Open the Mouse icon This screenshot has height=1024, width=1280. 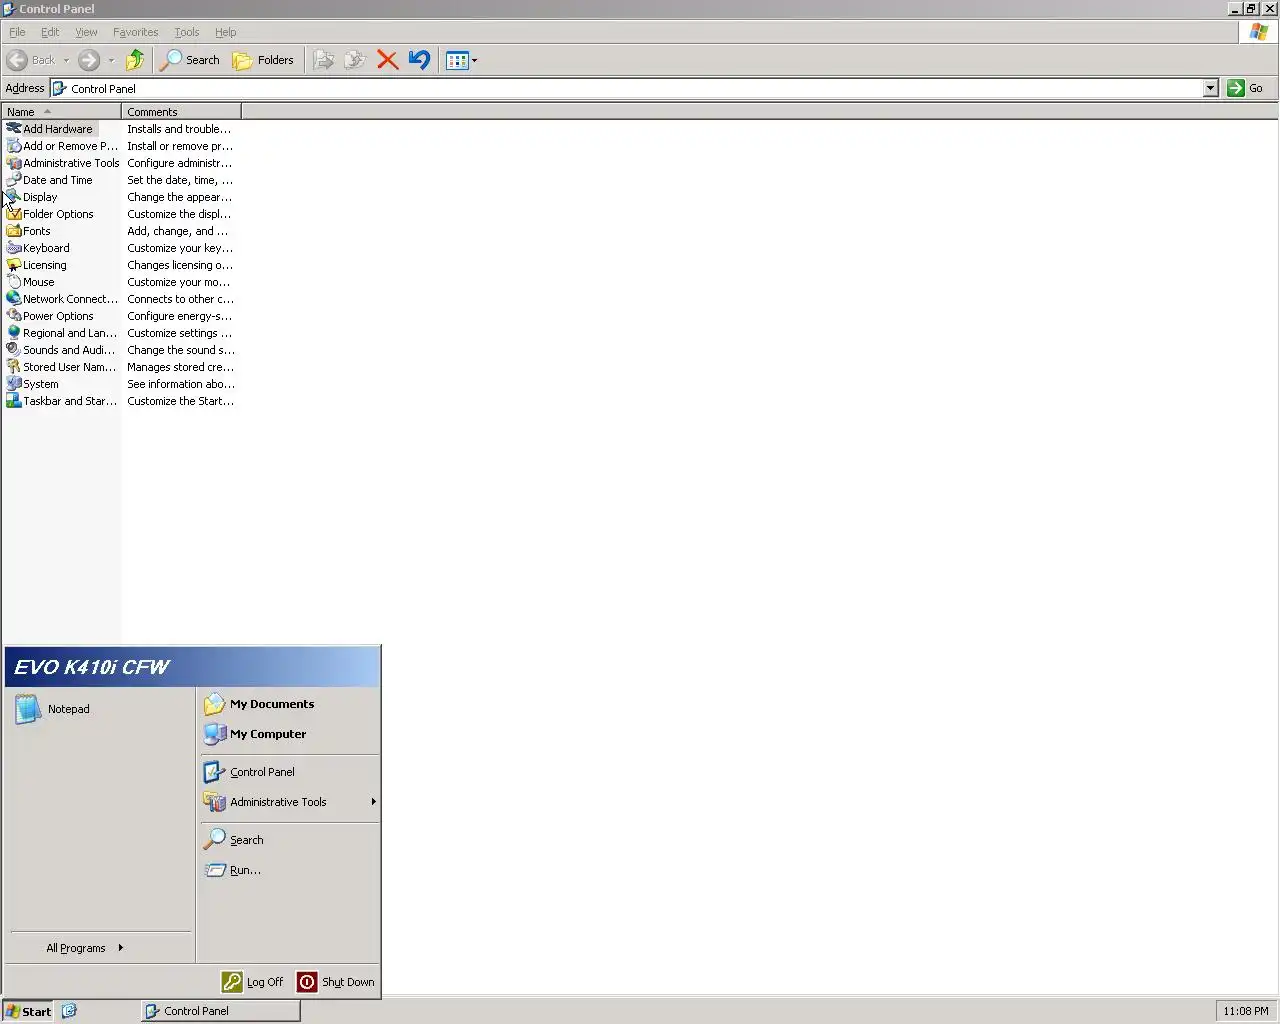pyautogui.click(x=14, y=282)
